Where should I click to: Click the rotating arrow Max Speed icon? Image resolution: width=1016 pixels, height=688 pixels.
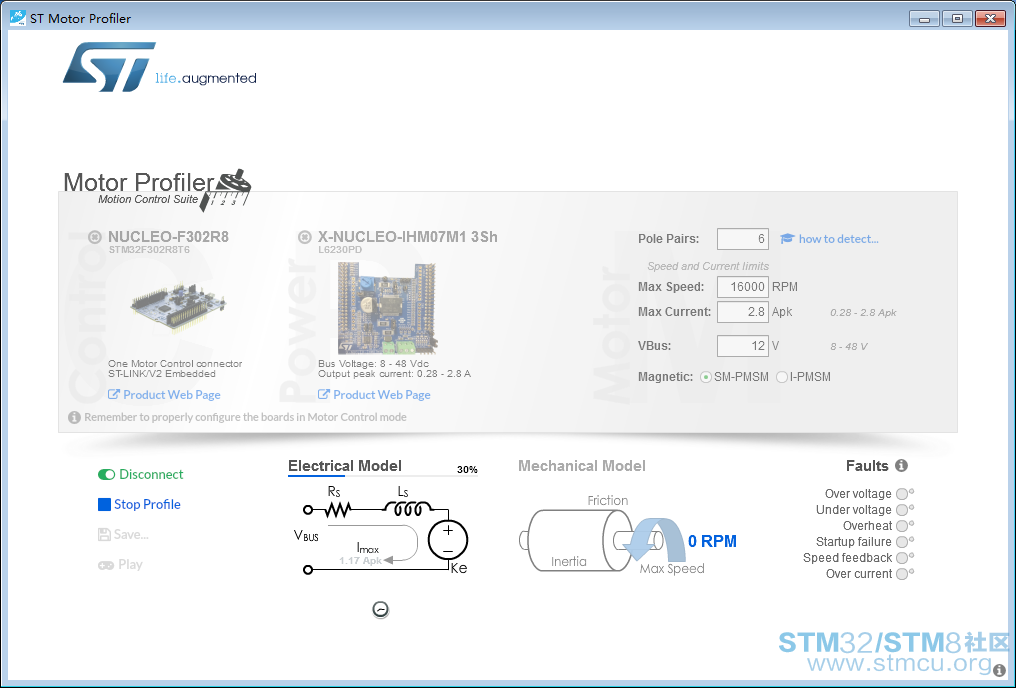pos(654,540)
